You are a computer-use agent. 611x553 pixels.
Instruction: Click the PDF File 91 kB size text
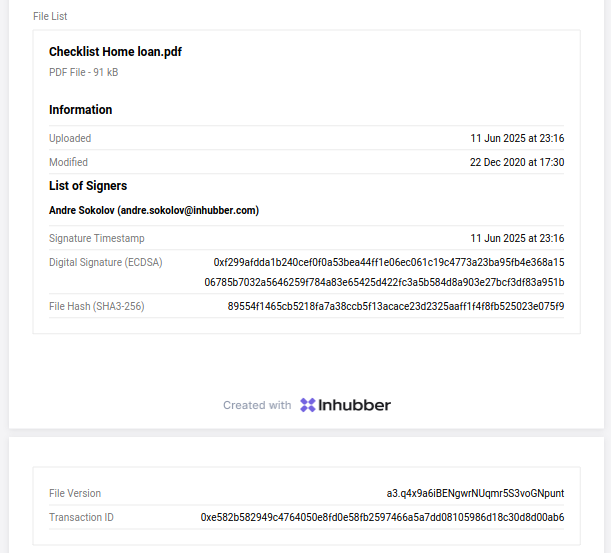tap(83, 72)
